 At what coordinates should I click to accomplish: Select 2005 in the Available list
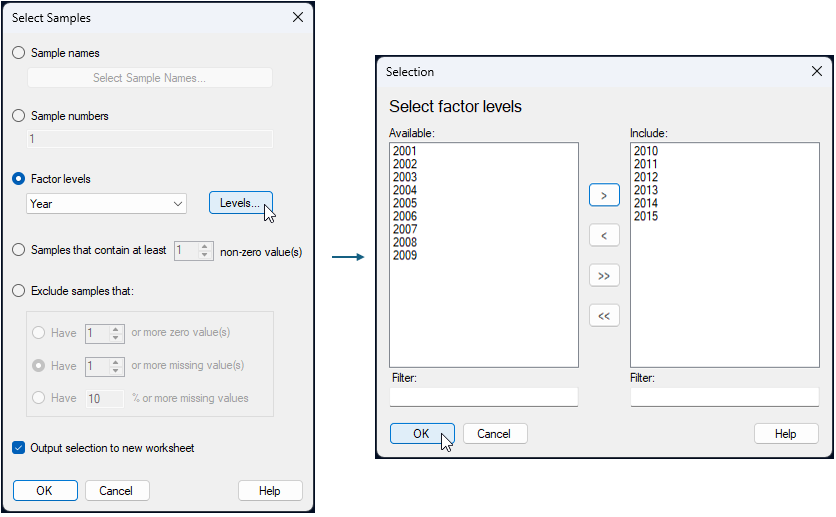405,204
